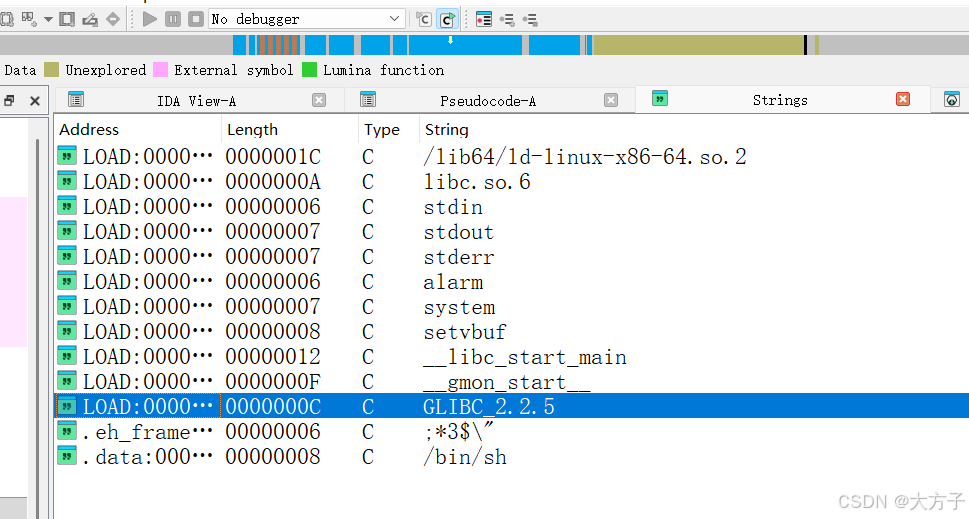The height and width of the screenshot is (519, 969).
Task: Click the last tracing icon in toolbar
Action: (530, 20)
